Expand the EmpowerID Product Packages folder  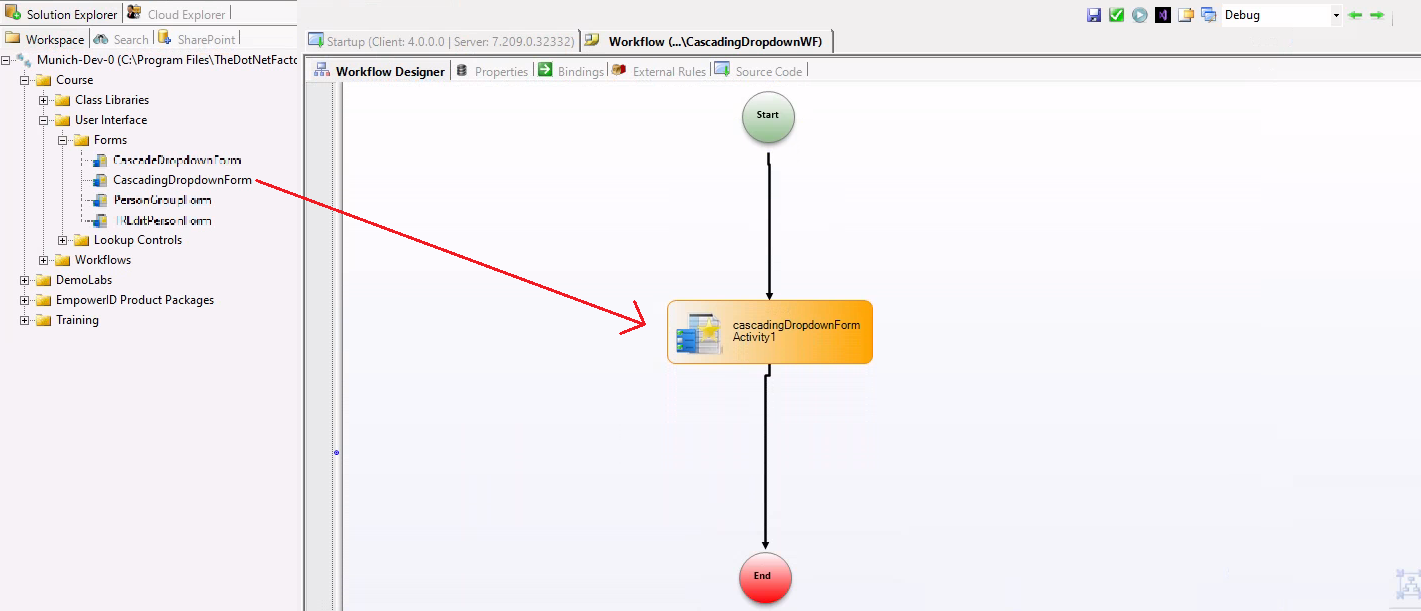point(25,300)
